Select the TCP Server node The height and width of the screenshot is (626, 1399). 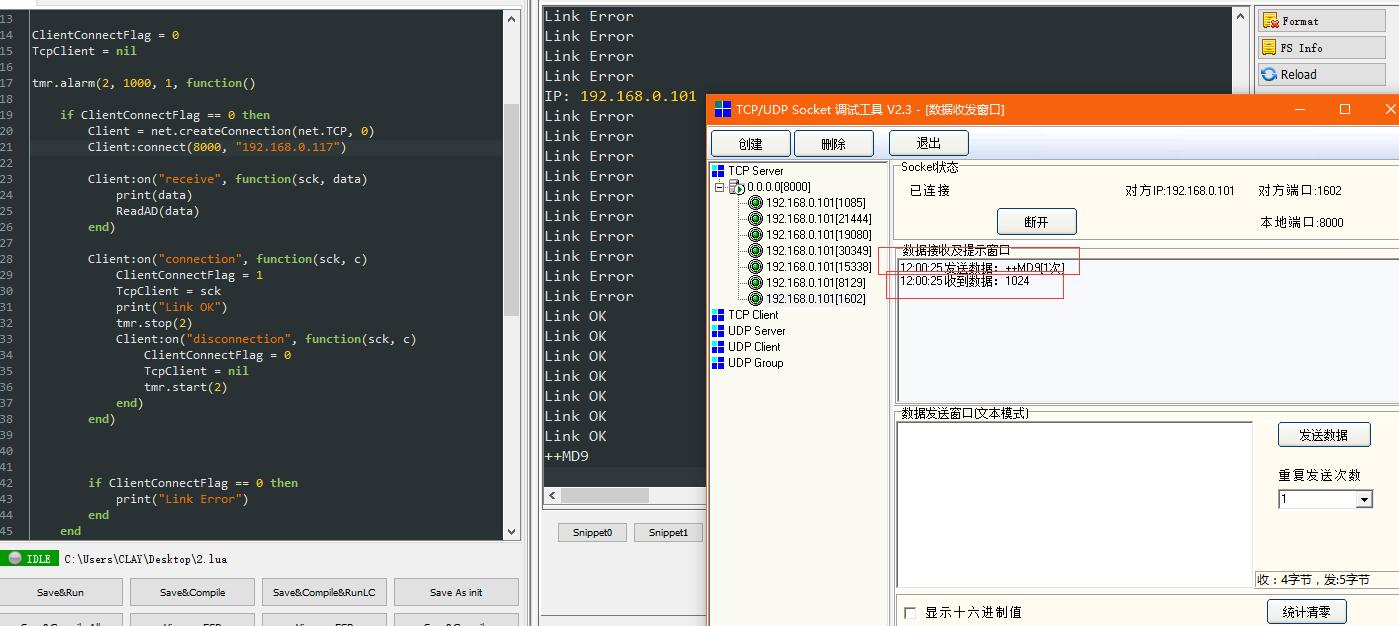coord(755,171)
